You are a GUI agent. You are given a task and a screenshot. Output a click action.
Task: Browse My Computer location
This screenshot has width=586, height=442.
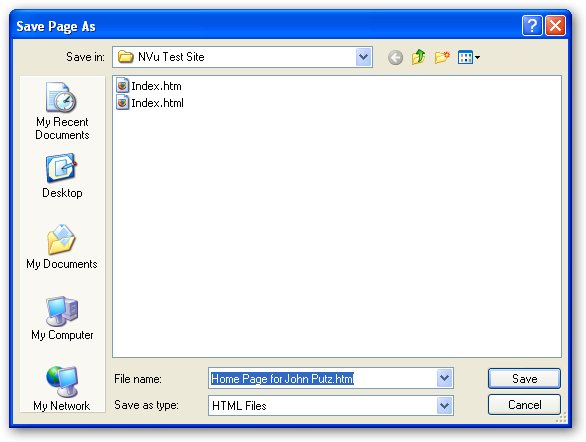click(x=62, y=318)
